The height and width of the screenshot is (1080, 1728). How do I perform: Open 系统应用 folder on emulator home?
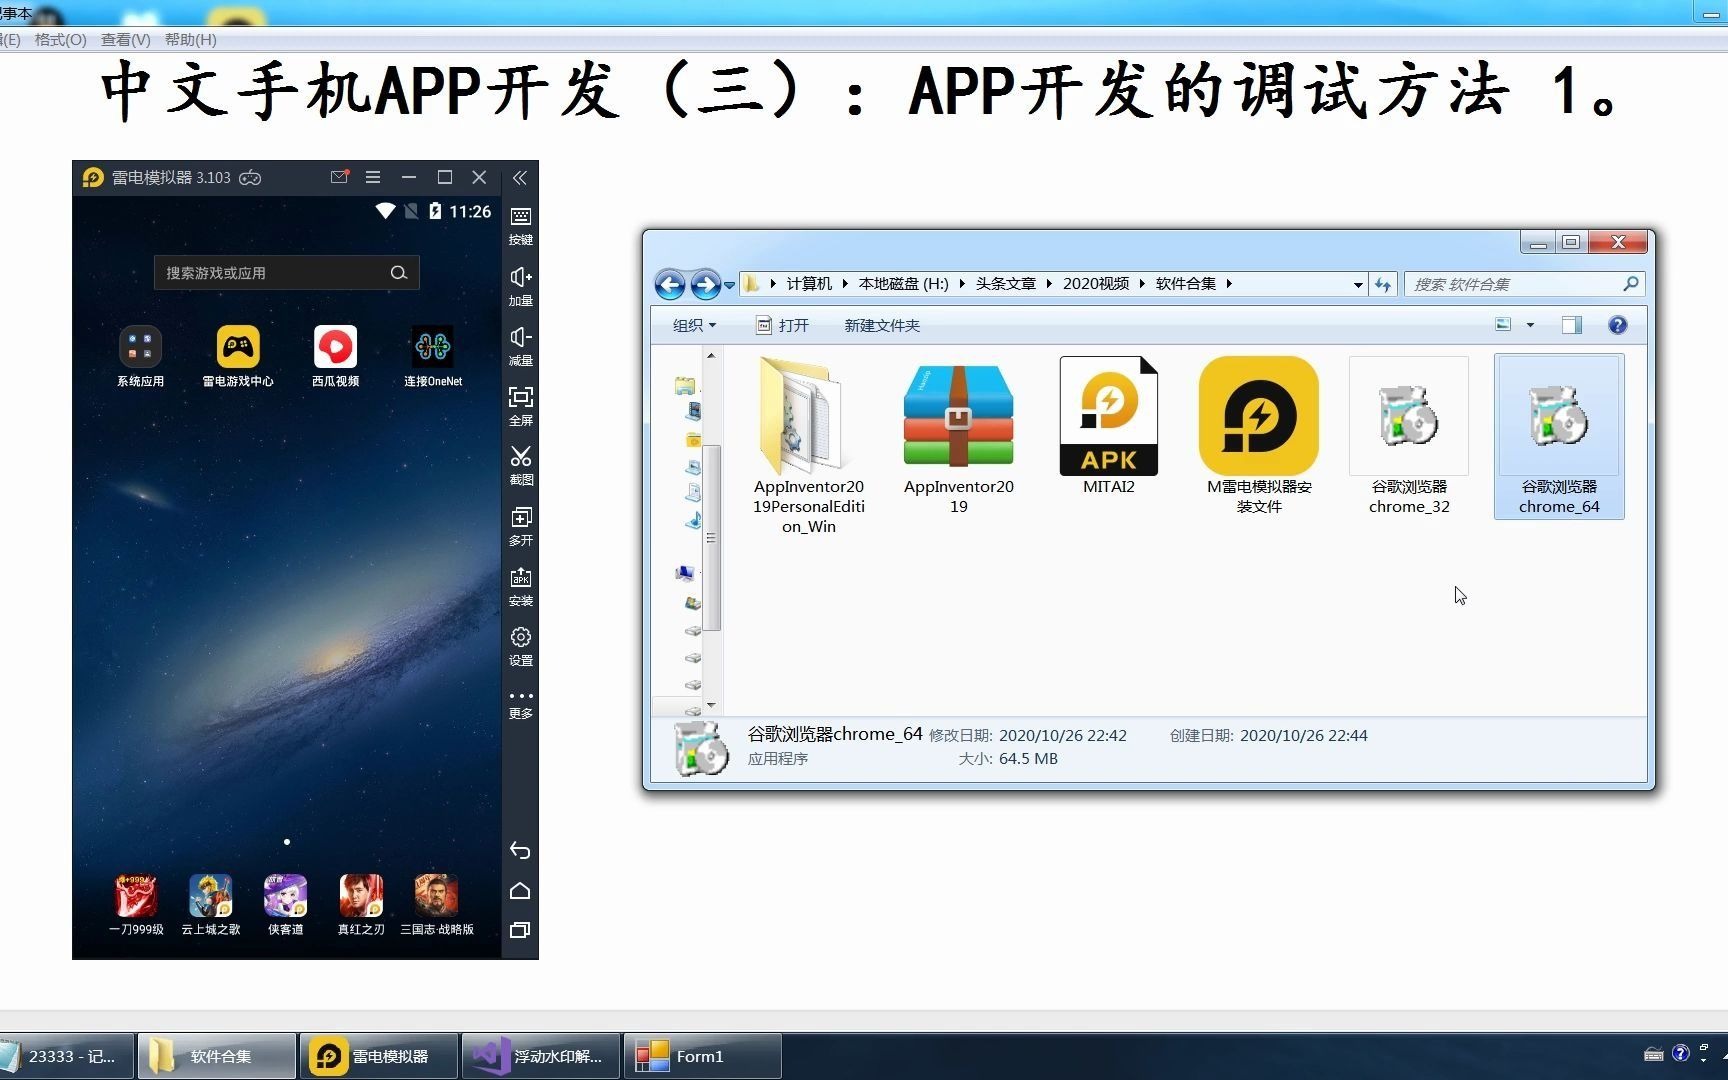pos(140,356)
